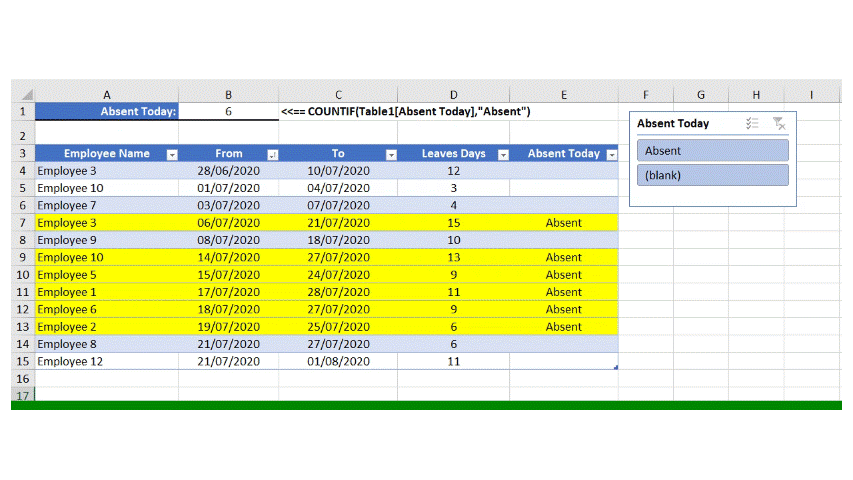Select row 7 header
Viewport: 853px width, 480px height.
coord(23,223)
